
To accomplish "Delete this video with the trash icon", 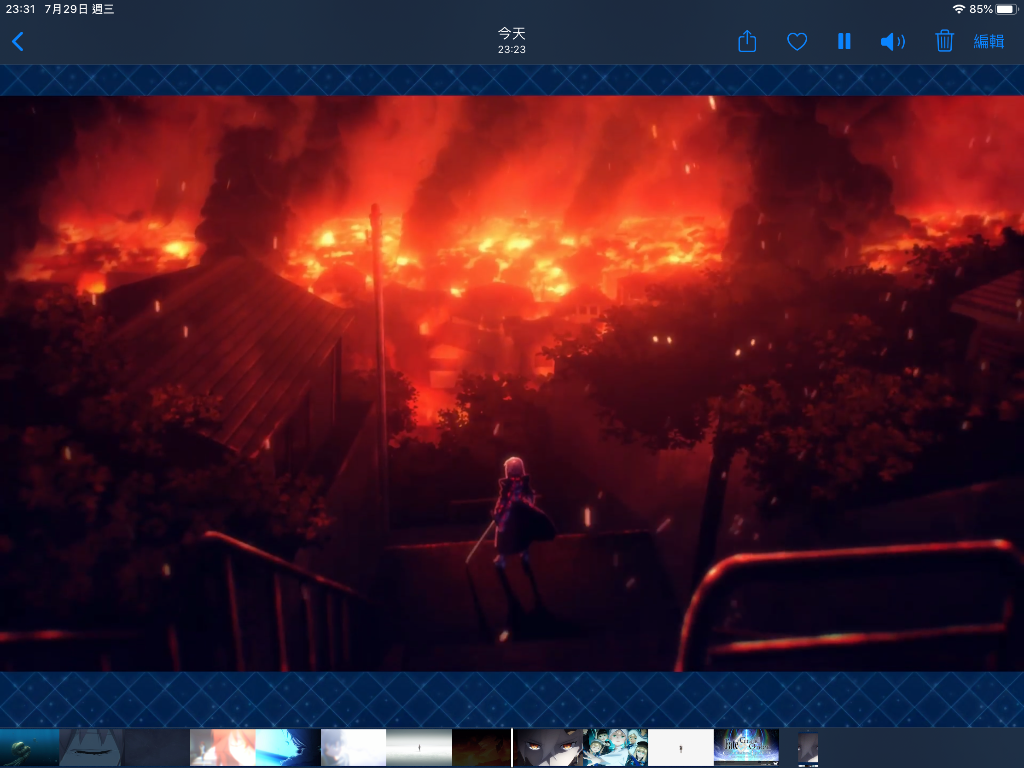I will (x=944, y=41).
